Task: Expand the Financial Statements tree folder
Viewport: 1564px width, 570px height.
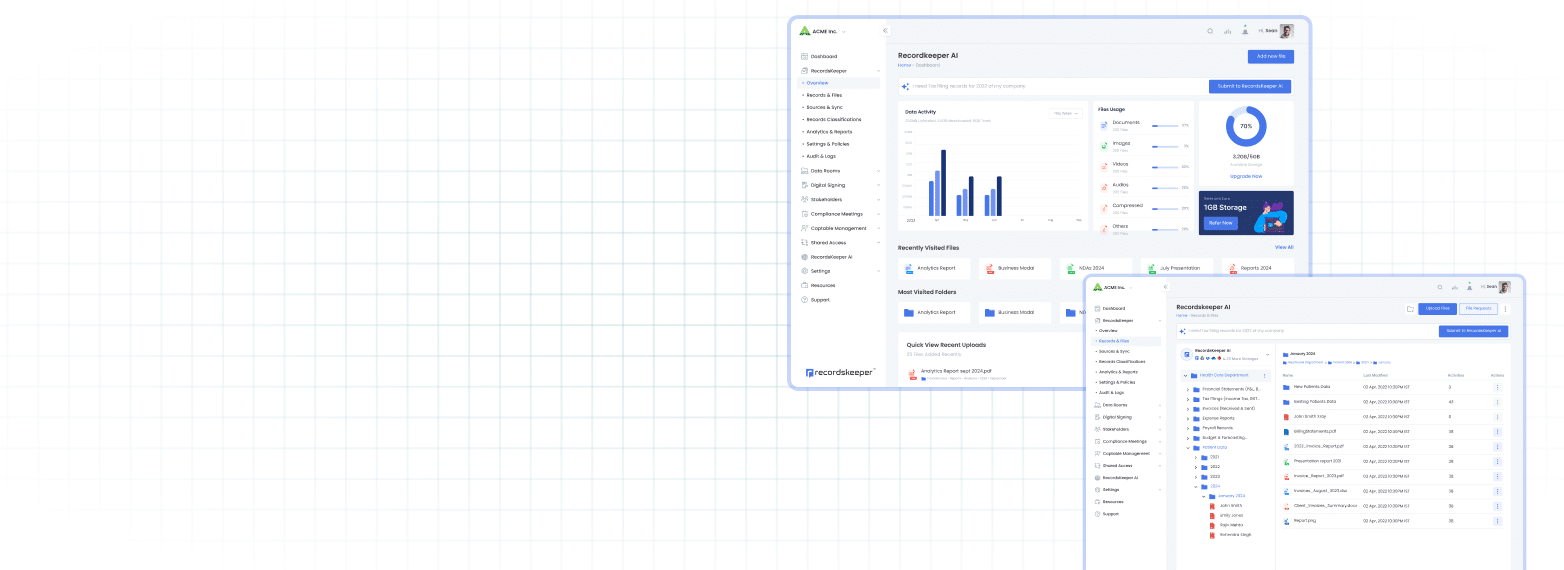Action: [x=1187, y=388]
